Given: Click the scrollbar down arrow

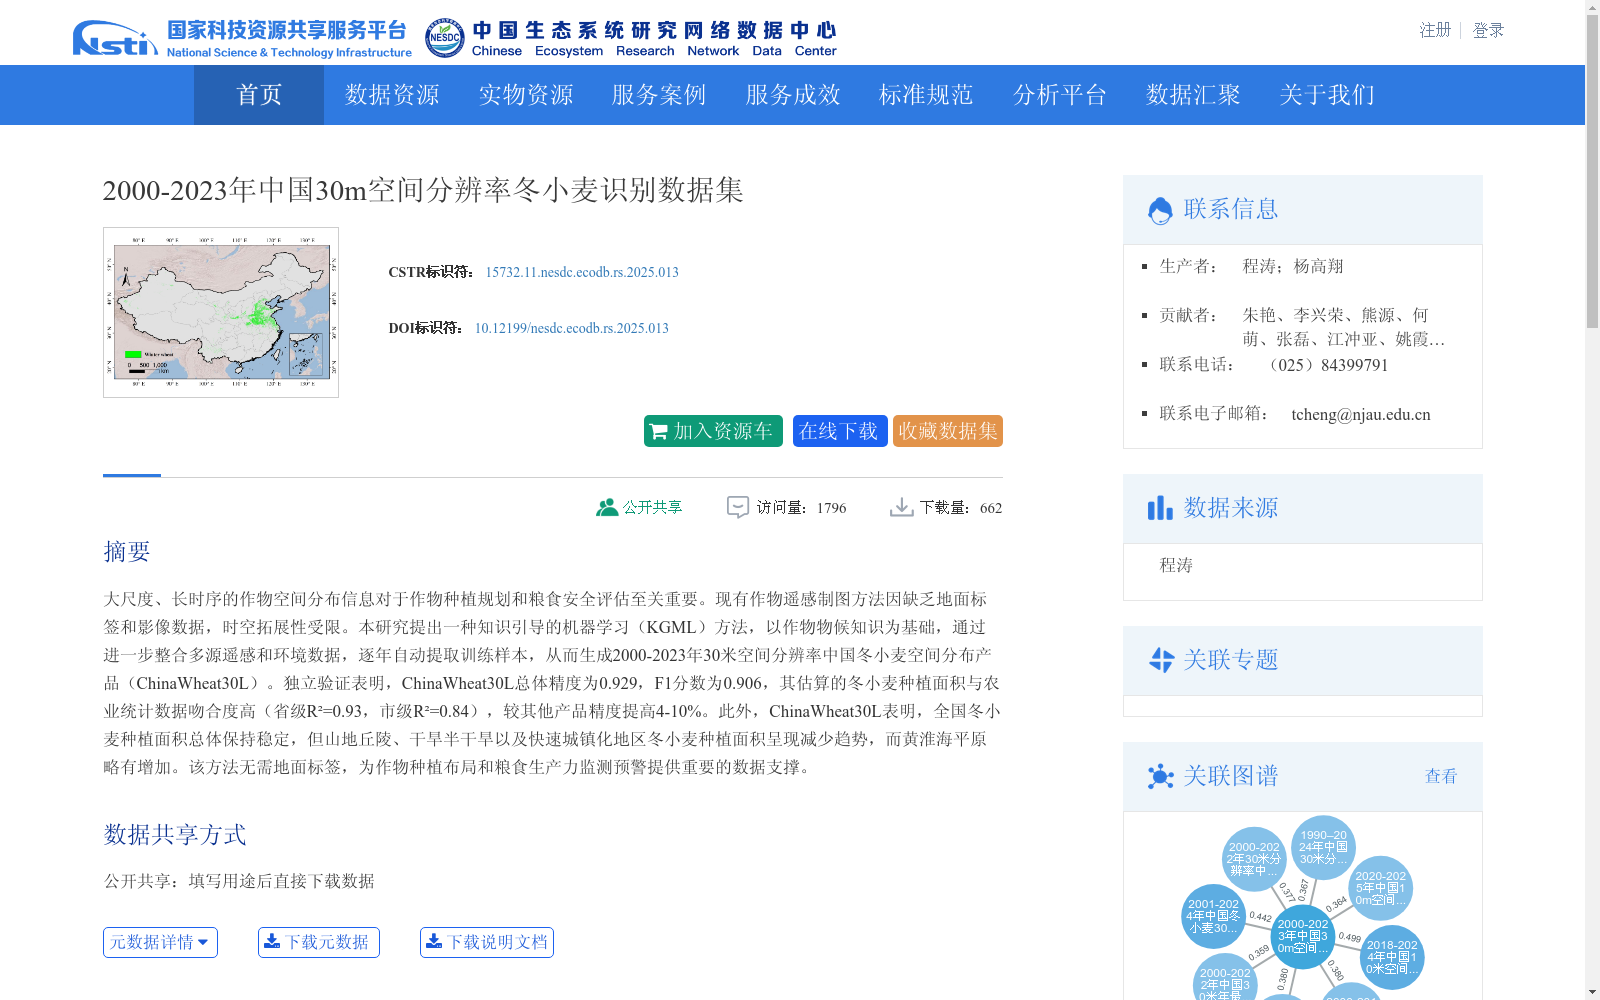Looking at the screenshot, I should tap(1592, 992).
